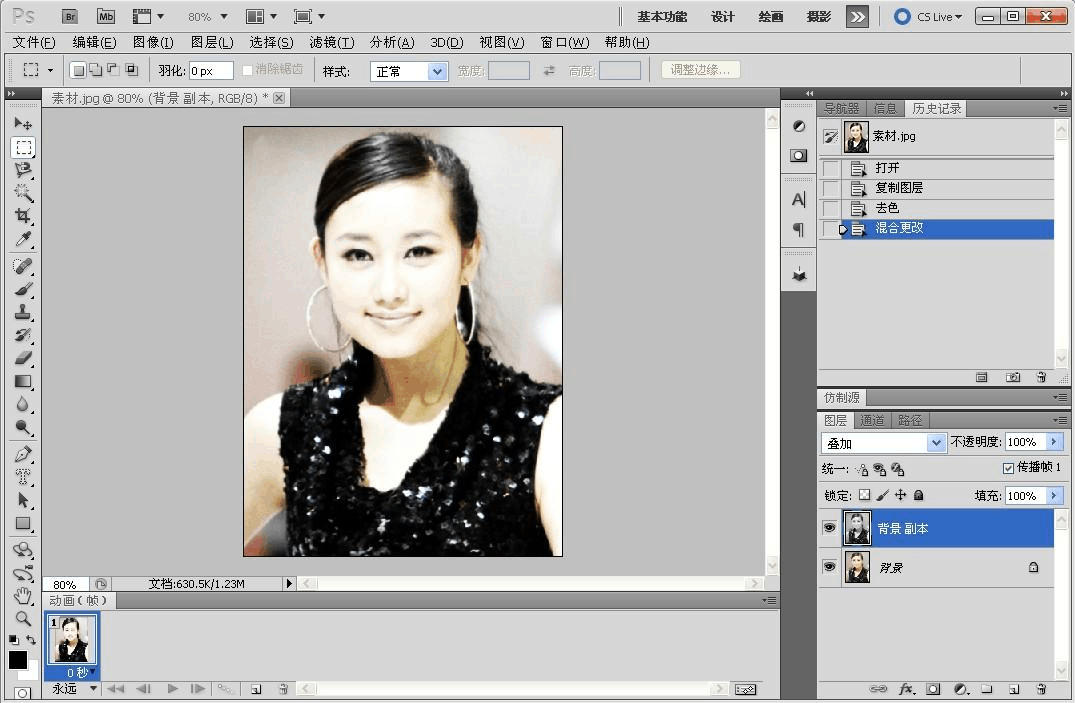The image size is (1075, 703).
Task: Select the Blur tool
Action: (x=23, y=404)
